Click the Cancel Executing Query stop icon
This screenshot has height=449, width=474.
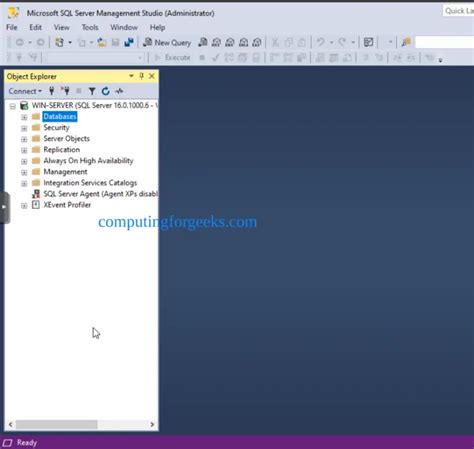point(202,58)
